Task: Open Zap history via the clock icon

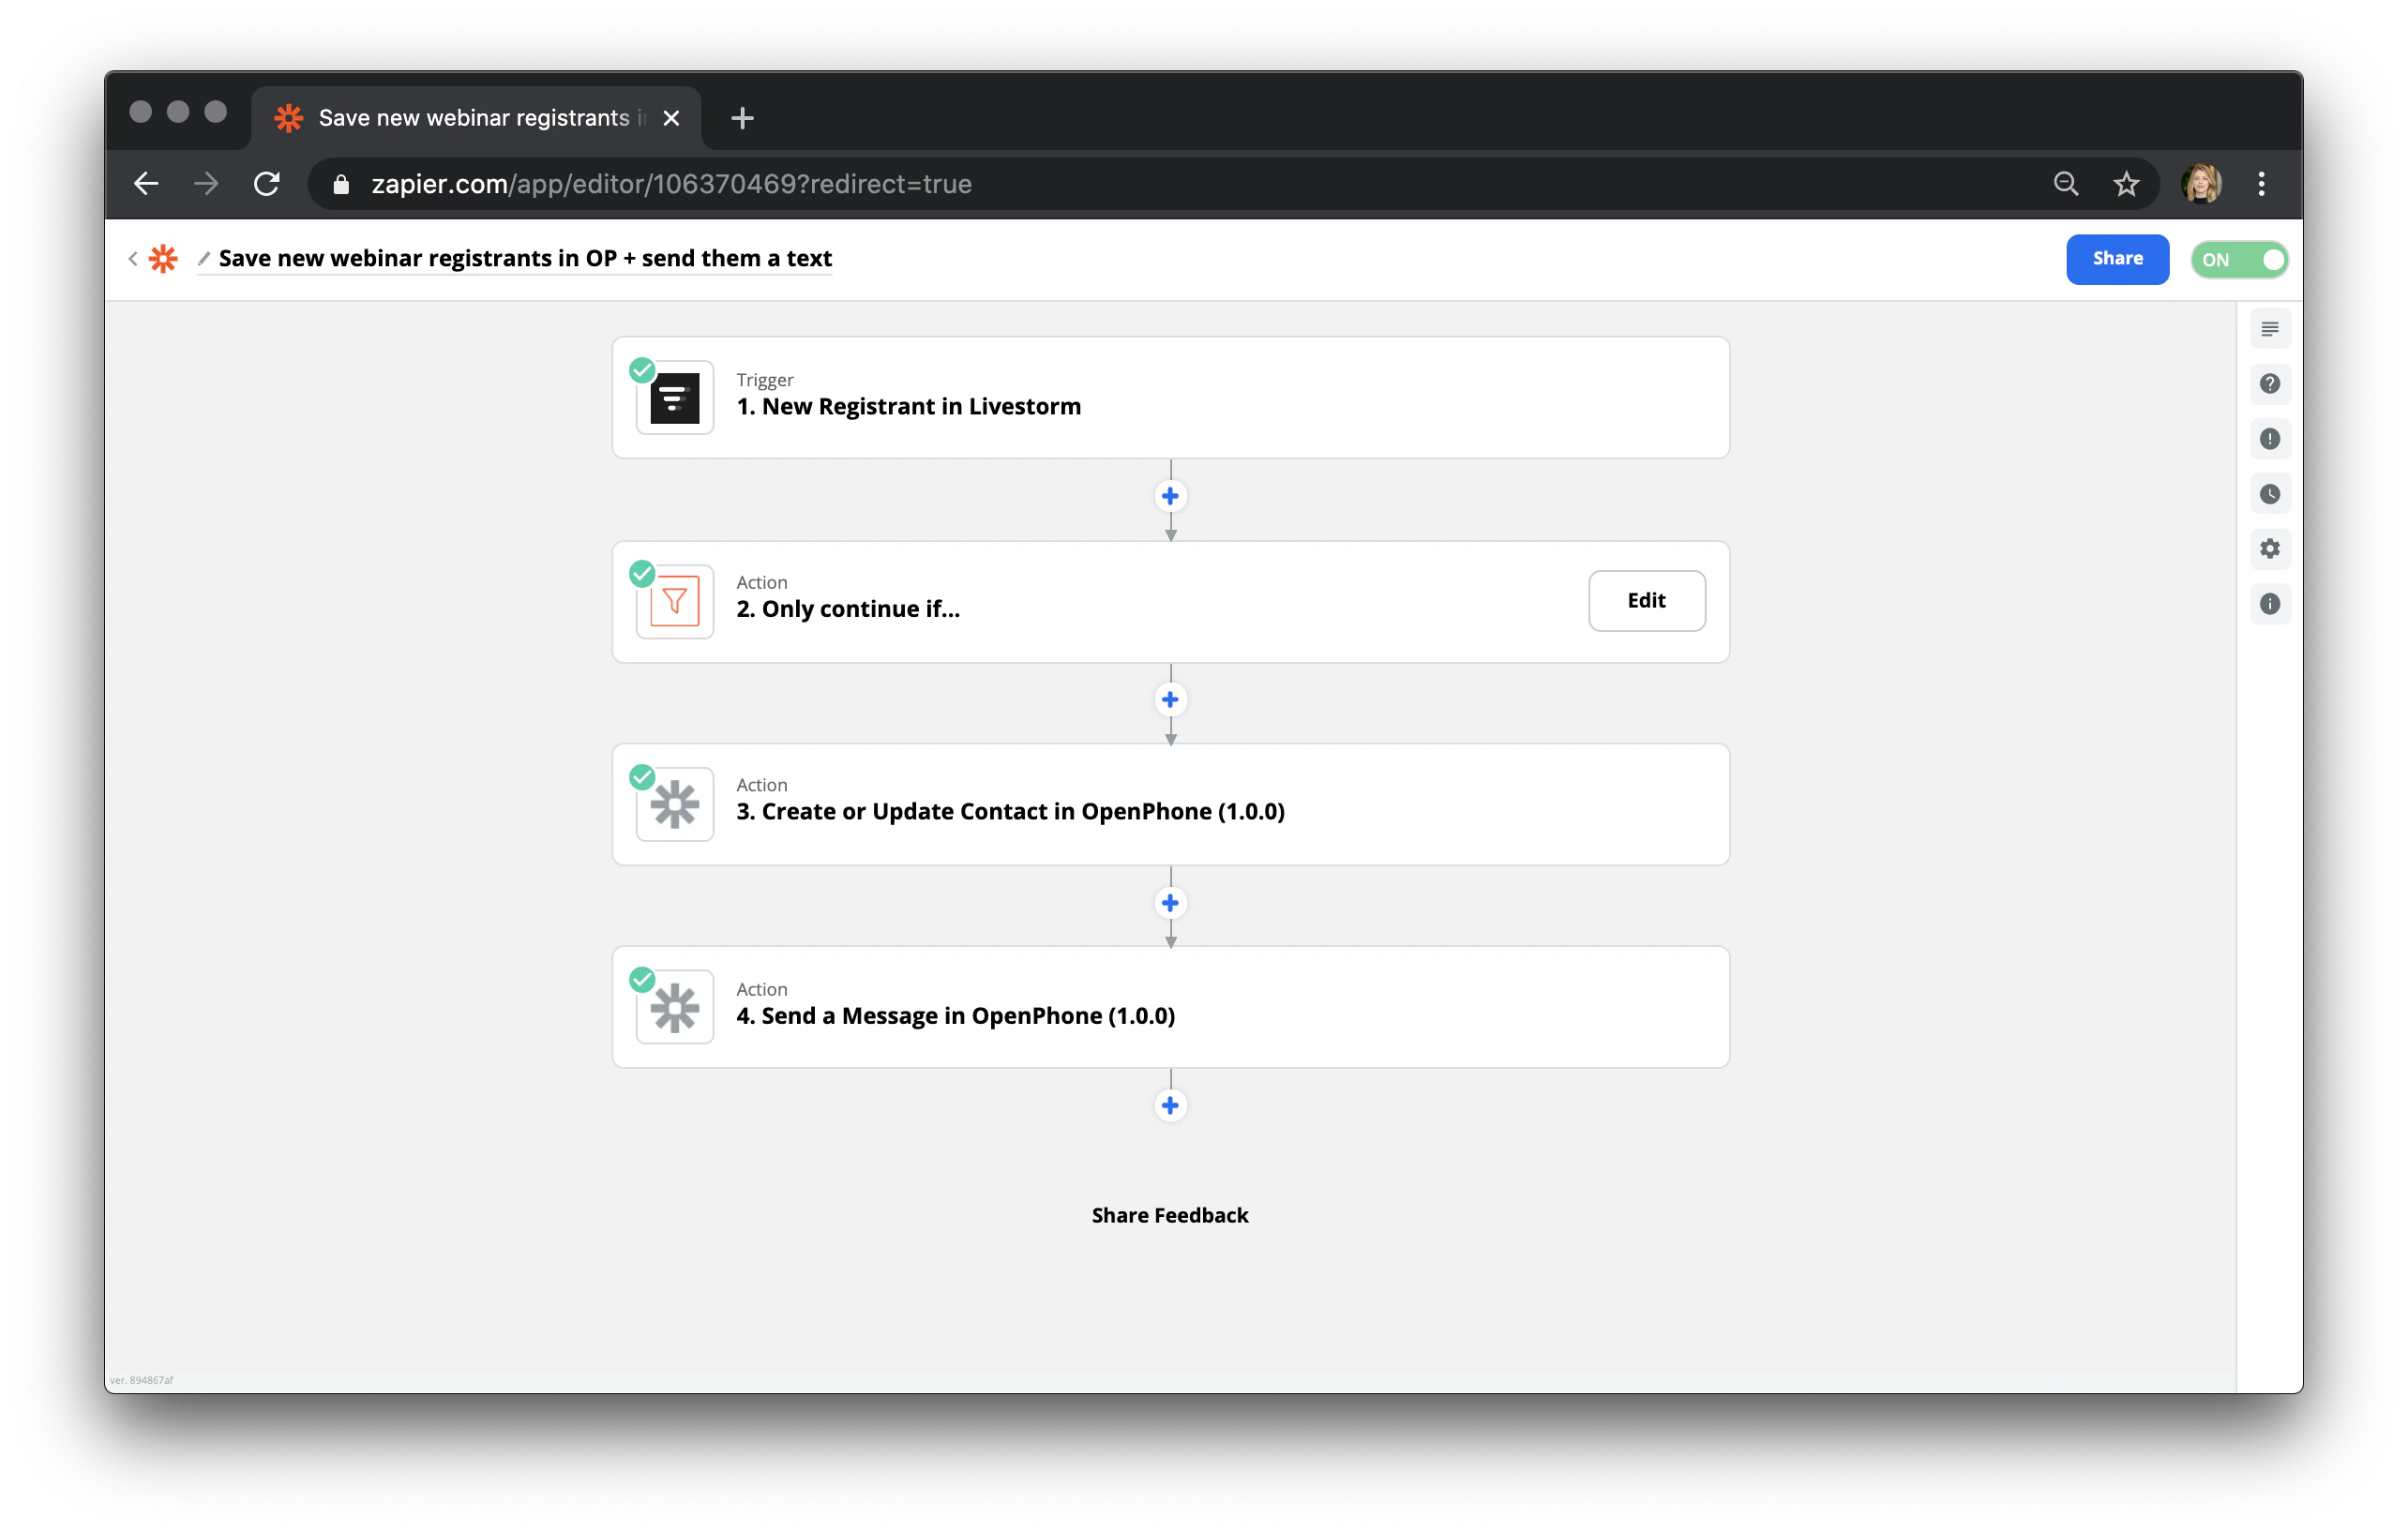Action: (2270, 493)
